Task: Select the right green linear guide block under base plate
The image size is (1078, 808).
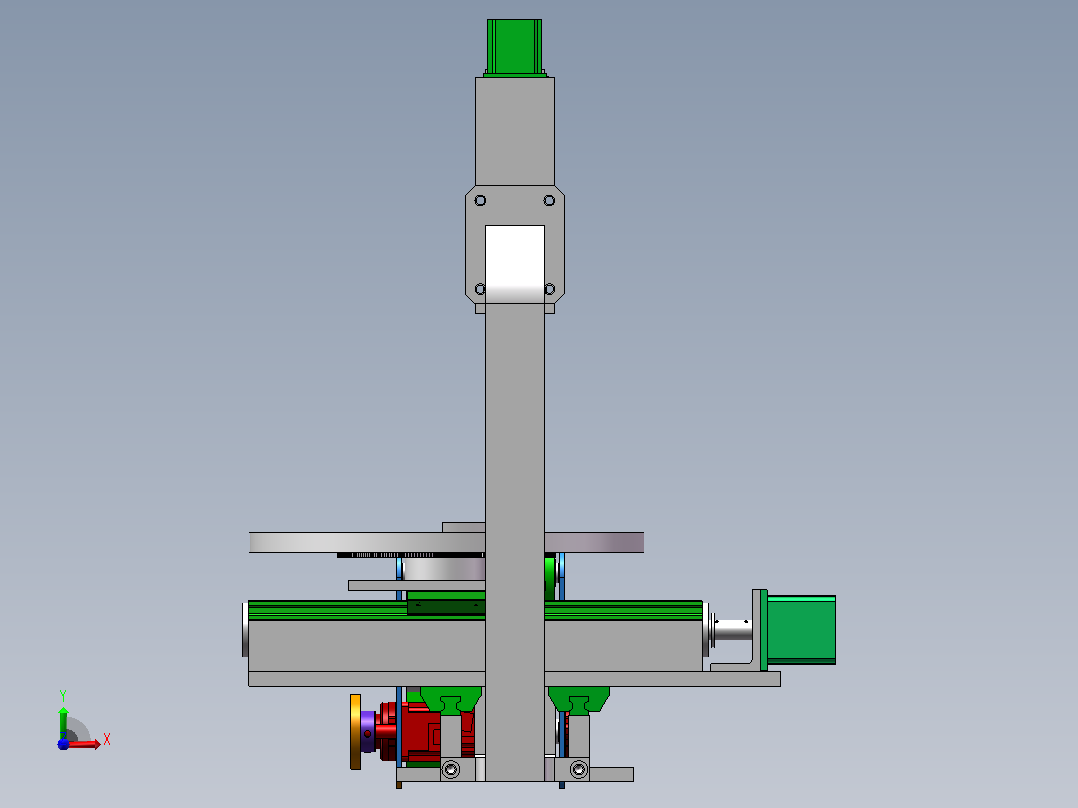Action: tap(579, 699)
